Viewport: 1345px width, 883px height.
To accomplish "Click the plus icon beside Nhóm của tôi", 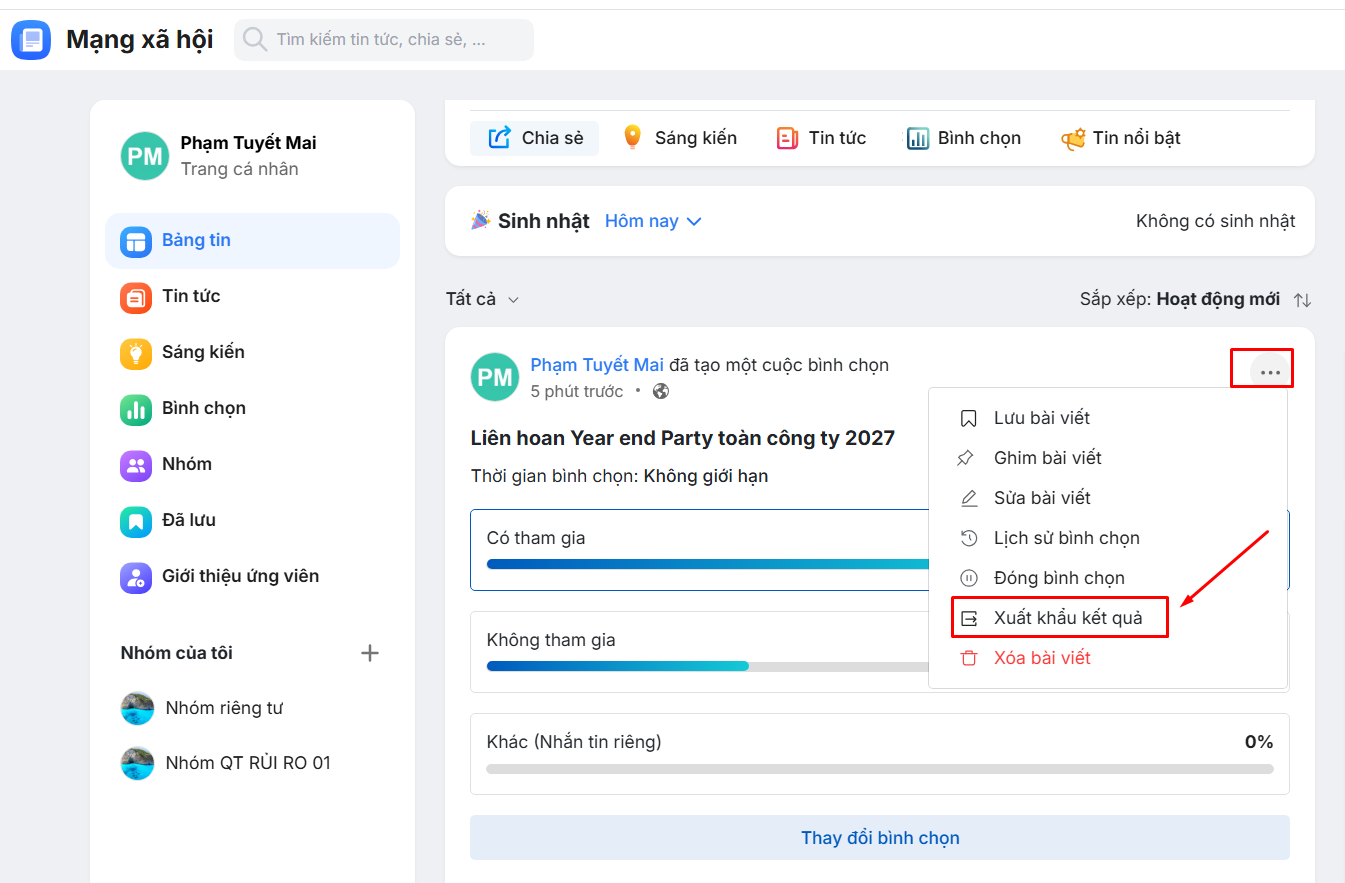I will click(370, 653).
